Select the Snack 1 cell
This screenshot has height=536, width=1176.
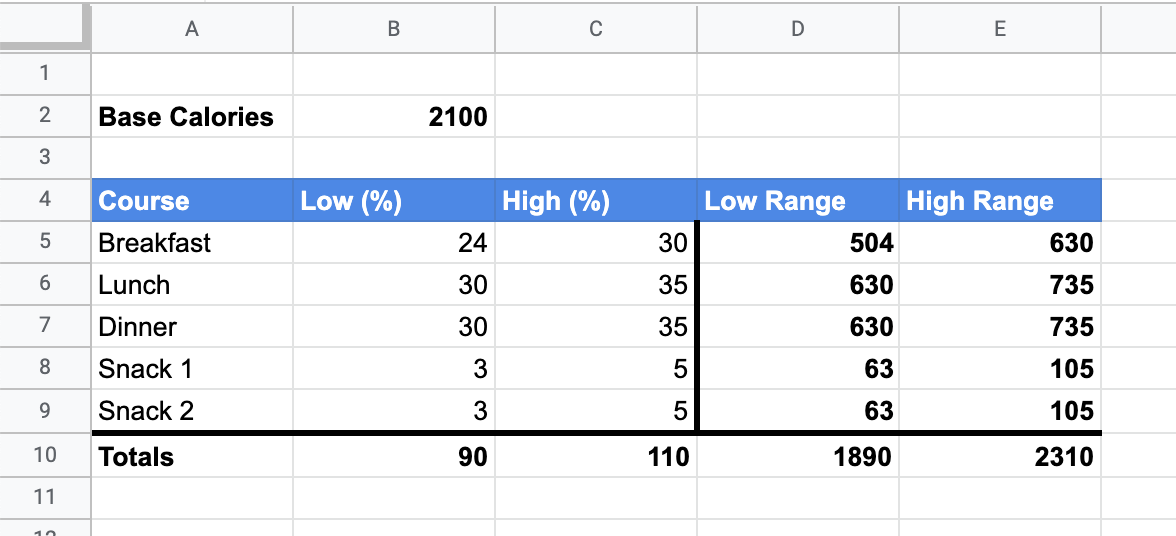click(x=191, y=369)
